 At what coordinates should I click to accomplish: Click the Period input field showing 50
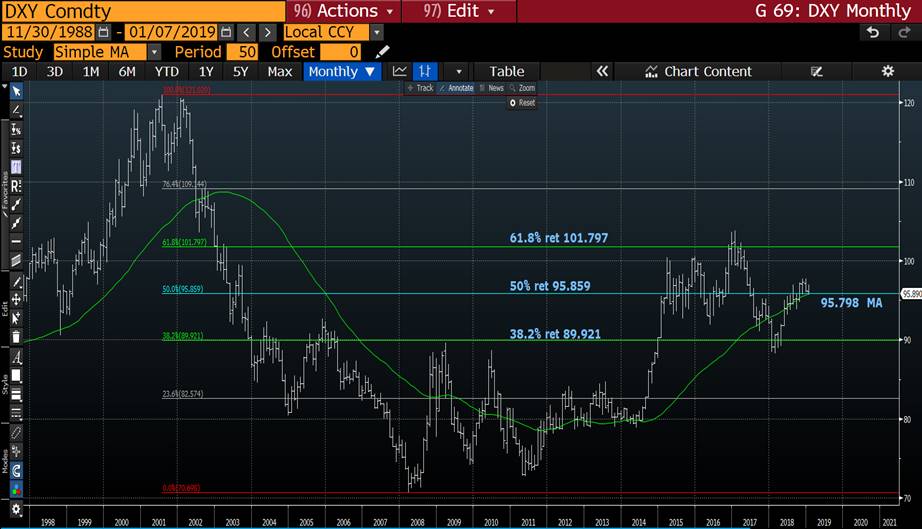click(x=243, y=52)
